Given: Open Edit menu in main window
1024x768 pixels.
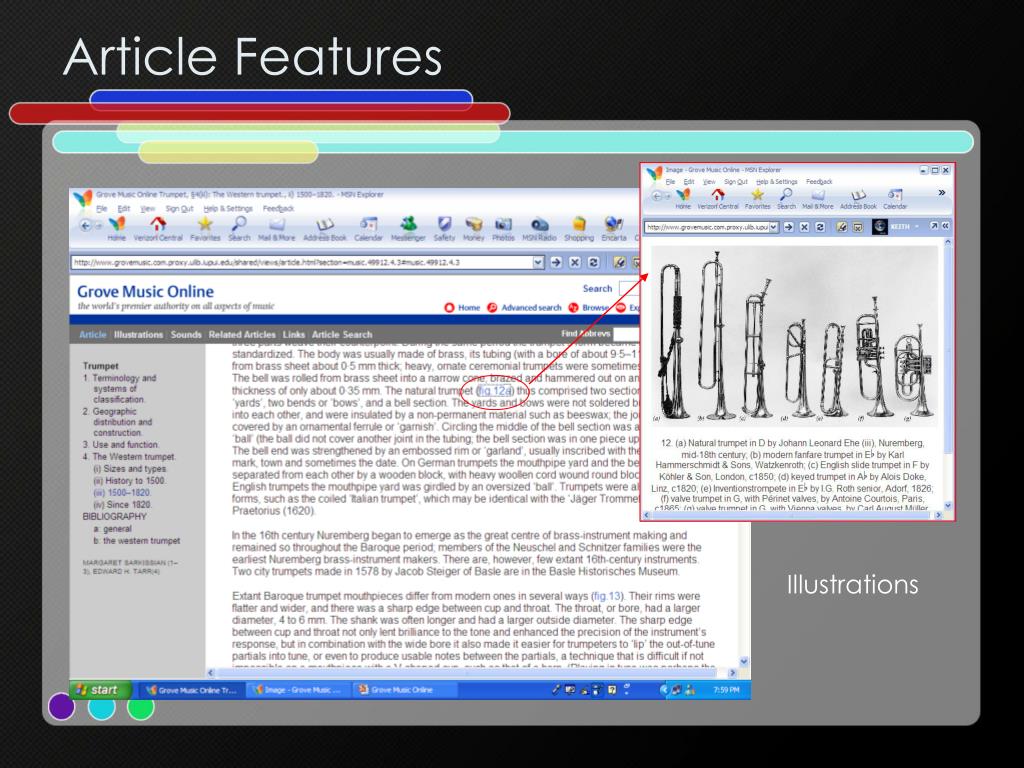Looking at the screenshot, I should tap(124, 208).
